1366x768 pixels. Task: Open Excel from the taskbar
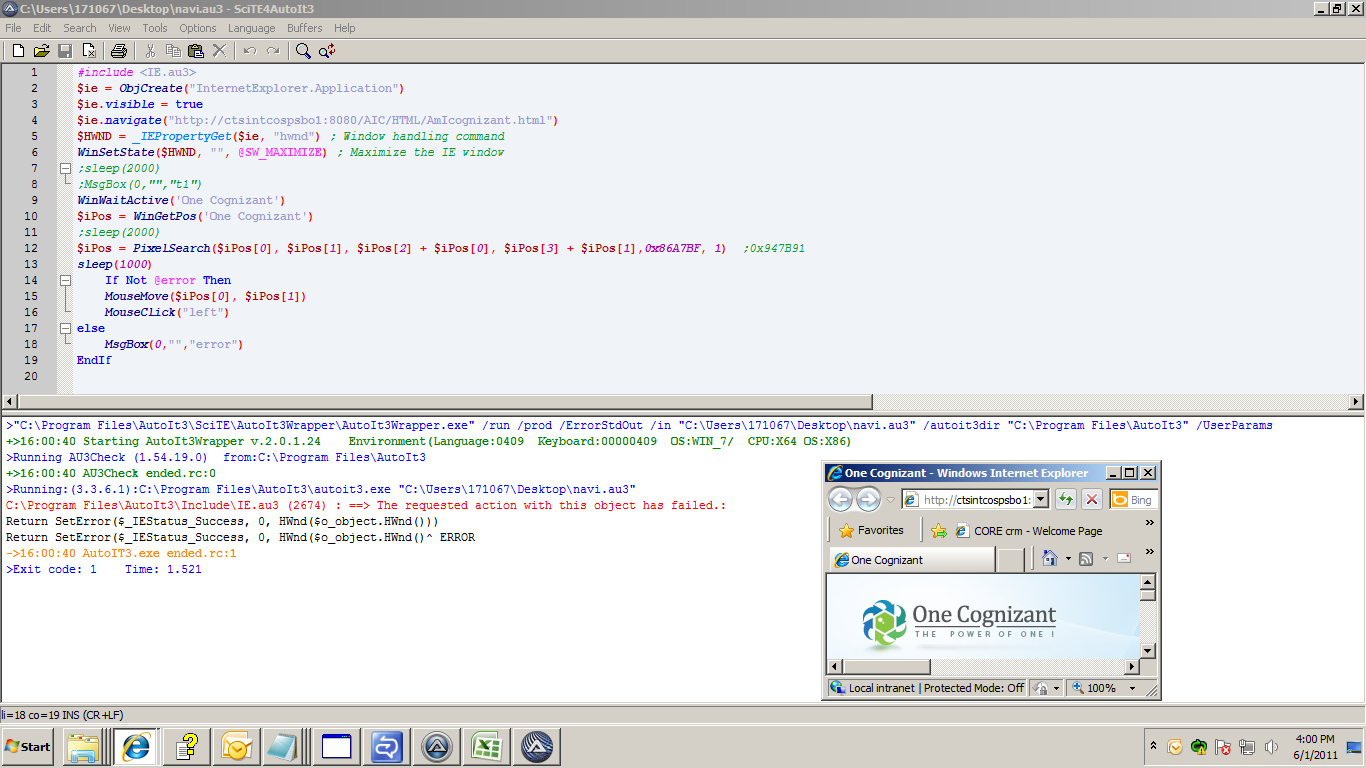[486, 746]
